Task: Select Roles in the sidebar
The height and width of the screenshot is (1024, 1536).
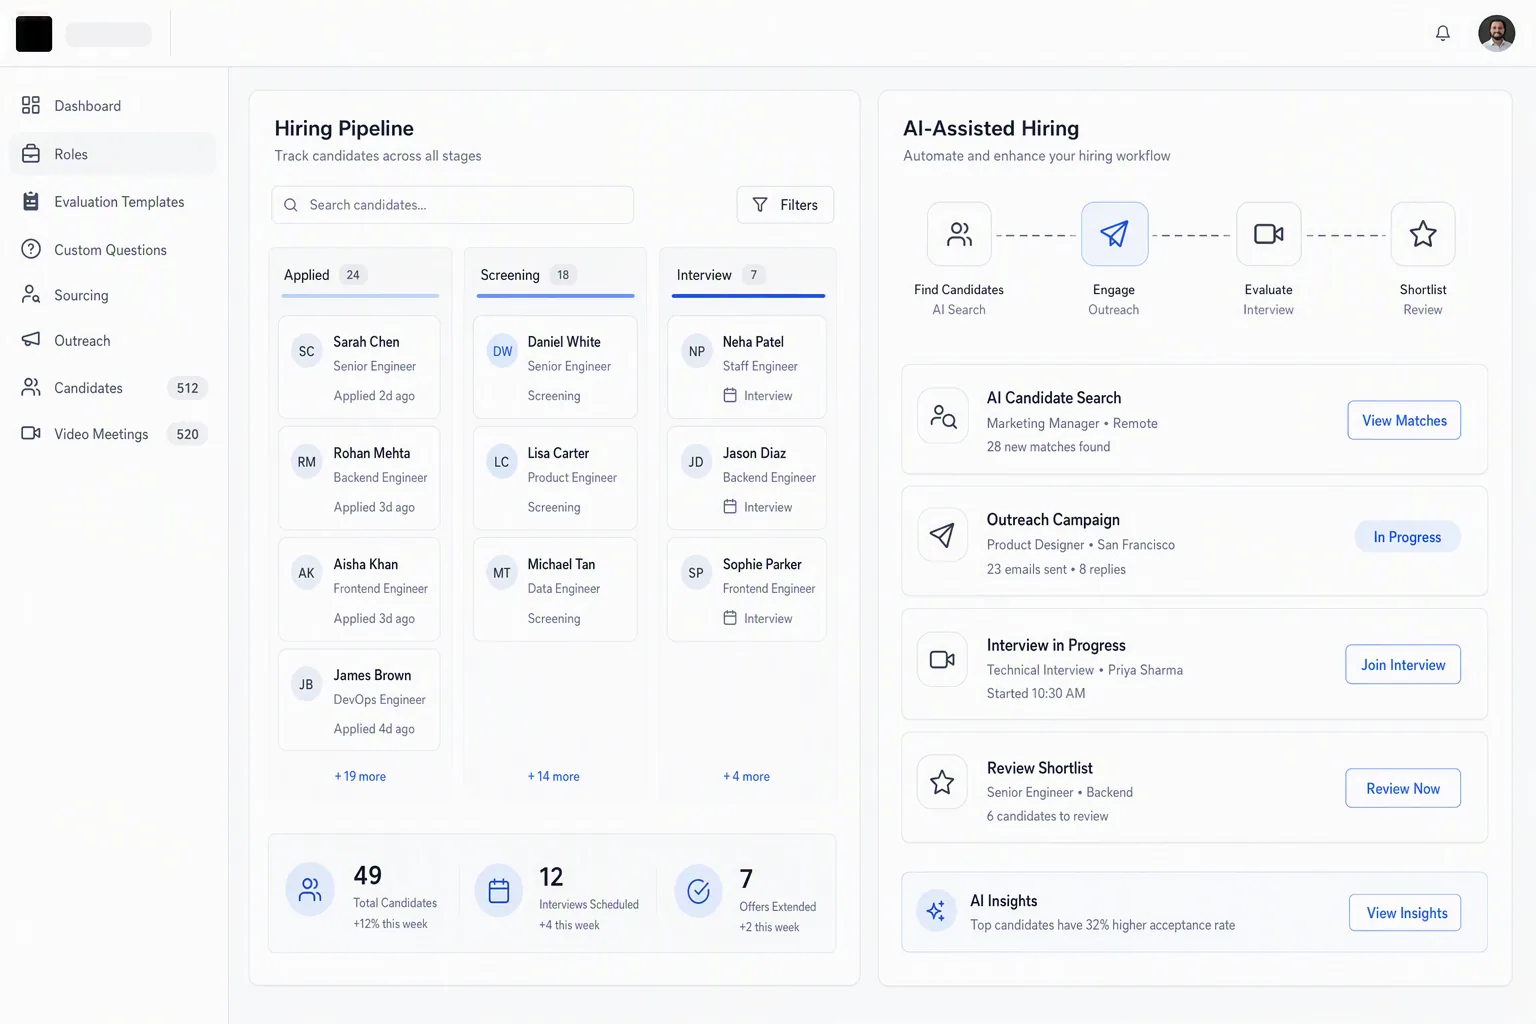Action: (113, 154)
